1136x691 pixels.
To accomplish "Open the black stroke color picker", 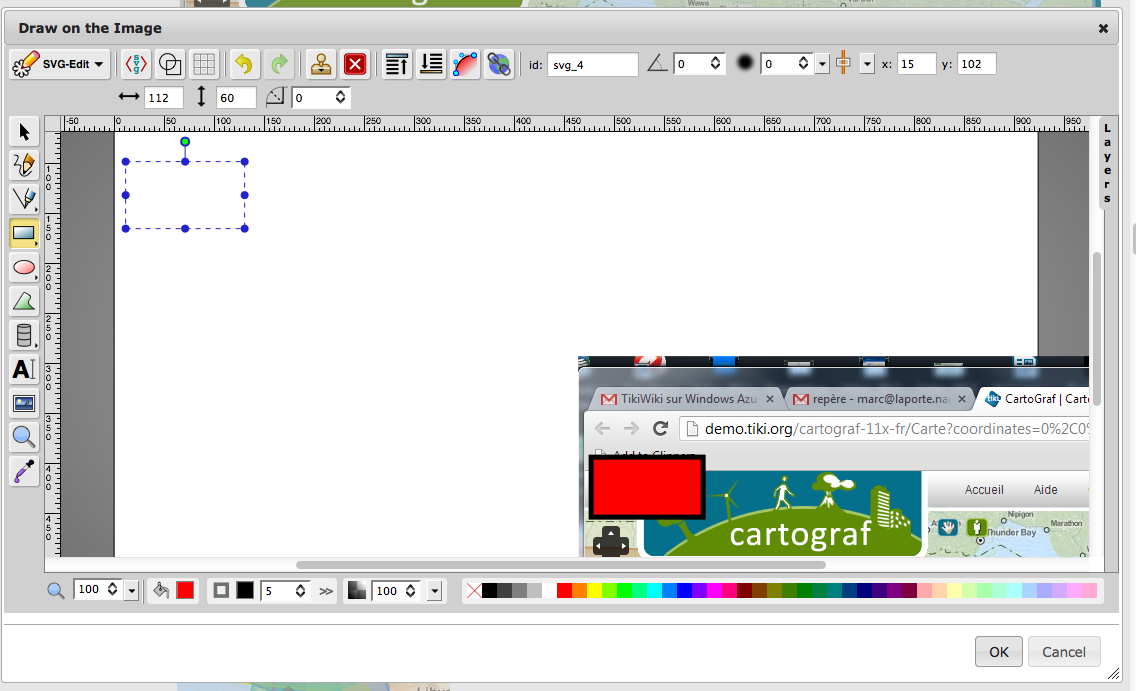I will (245, 590).
